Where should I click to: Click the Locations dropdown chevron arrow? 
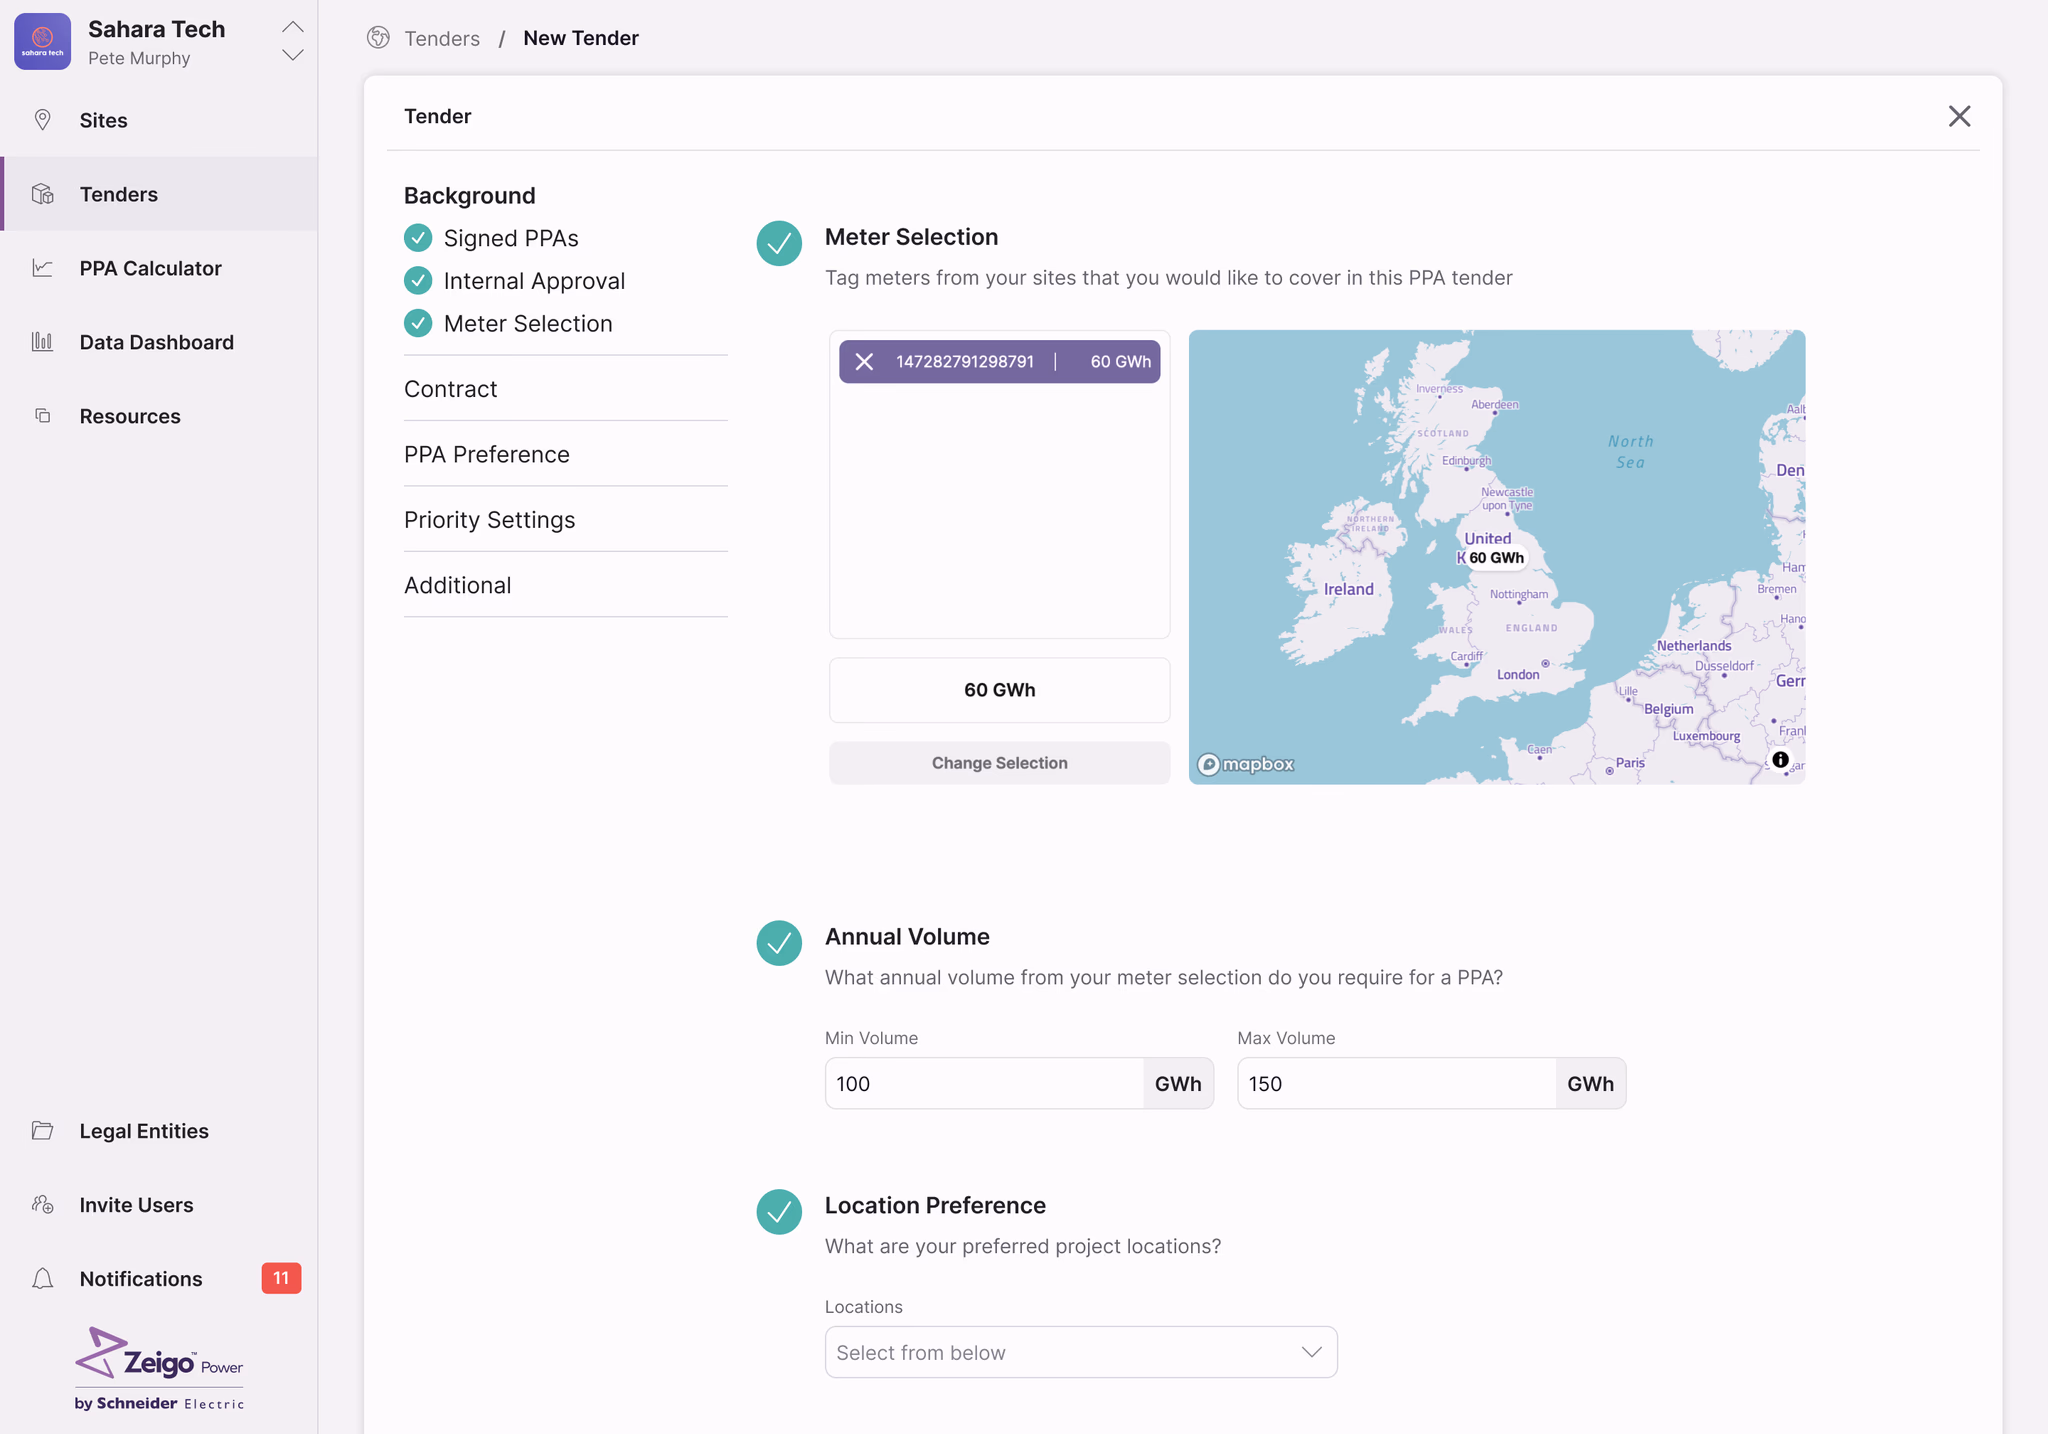(x=1311, y=1352)
